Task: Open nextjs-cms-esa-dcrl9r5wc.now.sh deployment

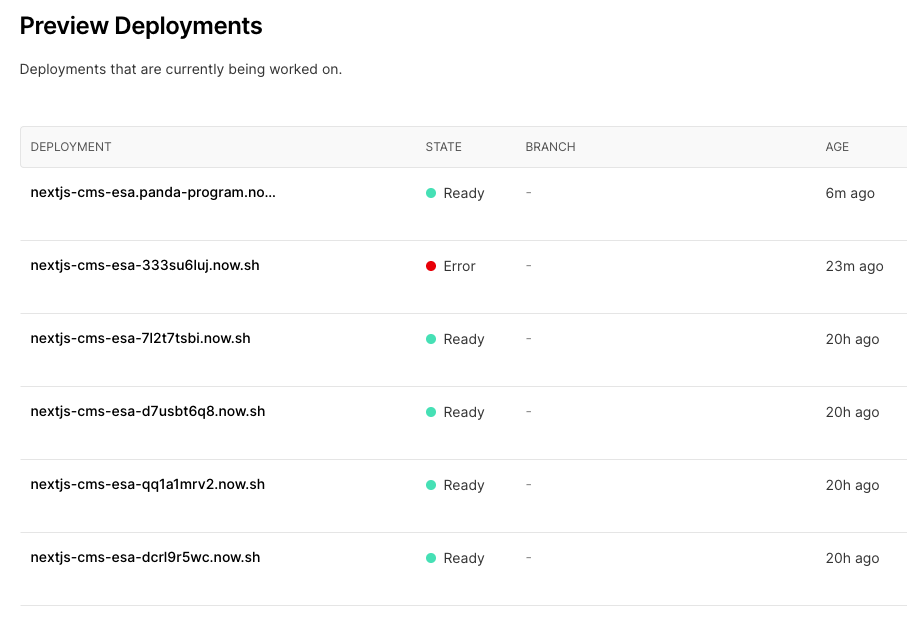Action: pos(145,557)
